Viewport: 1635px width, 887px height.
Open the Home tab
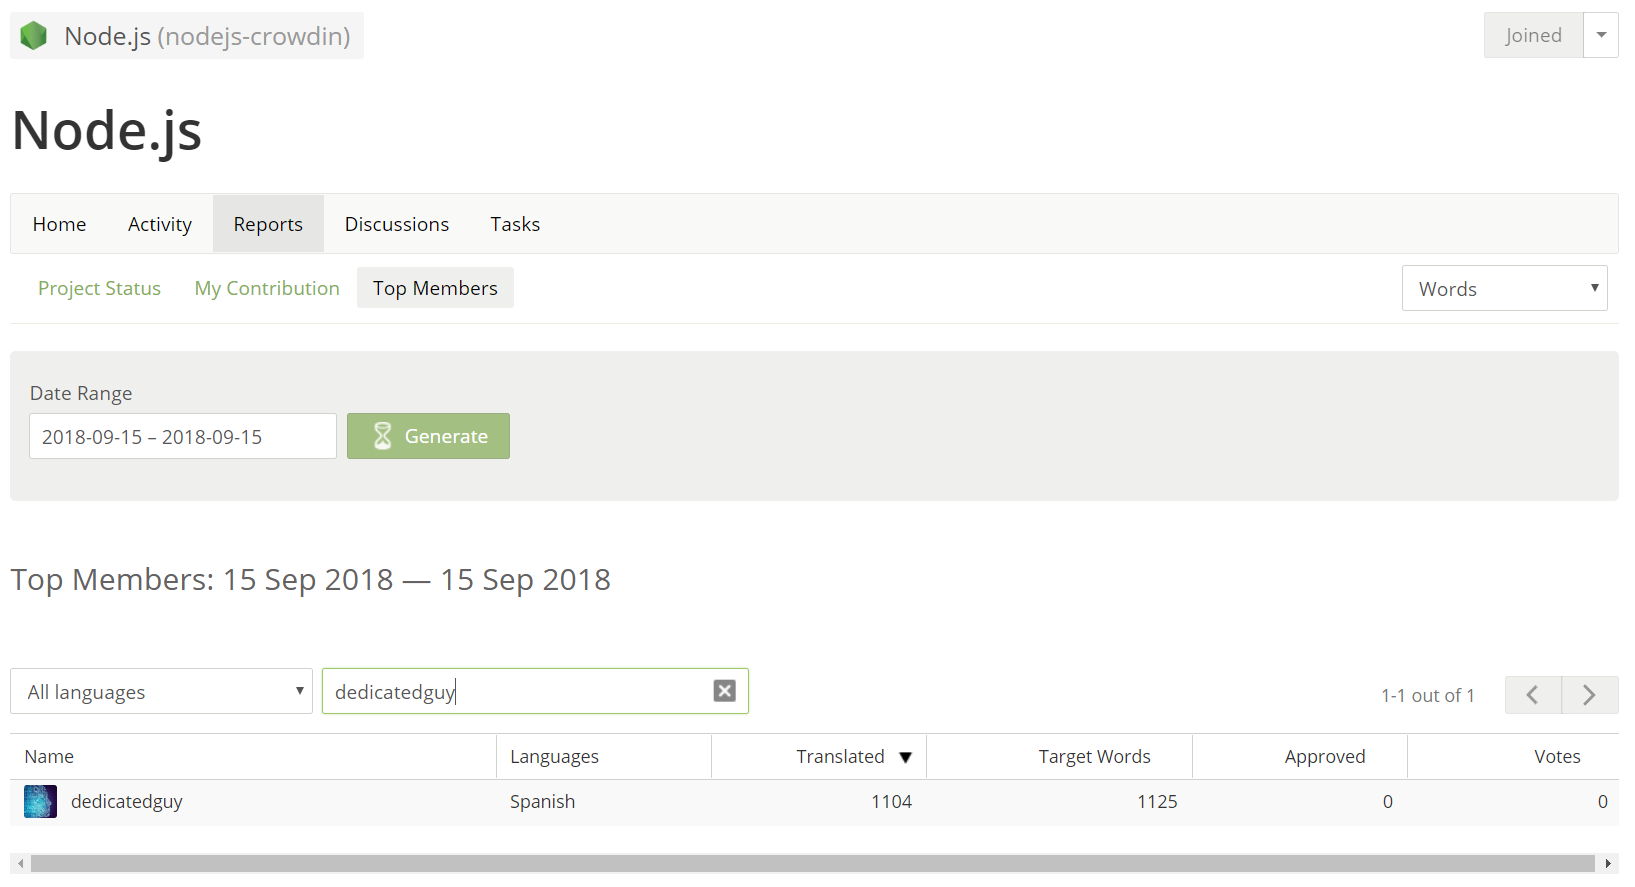[x=60, y=224]
